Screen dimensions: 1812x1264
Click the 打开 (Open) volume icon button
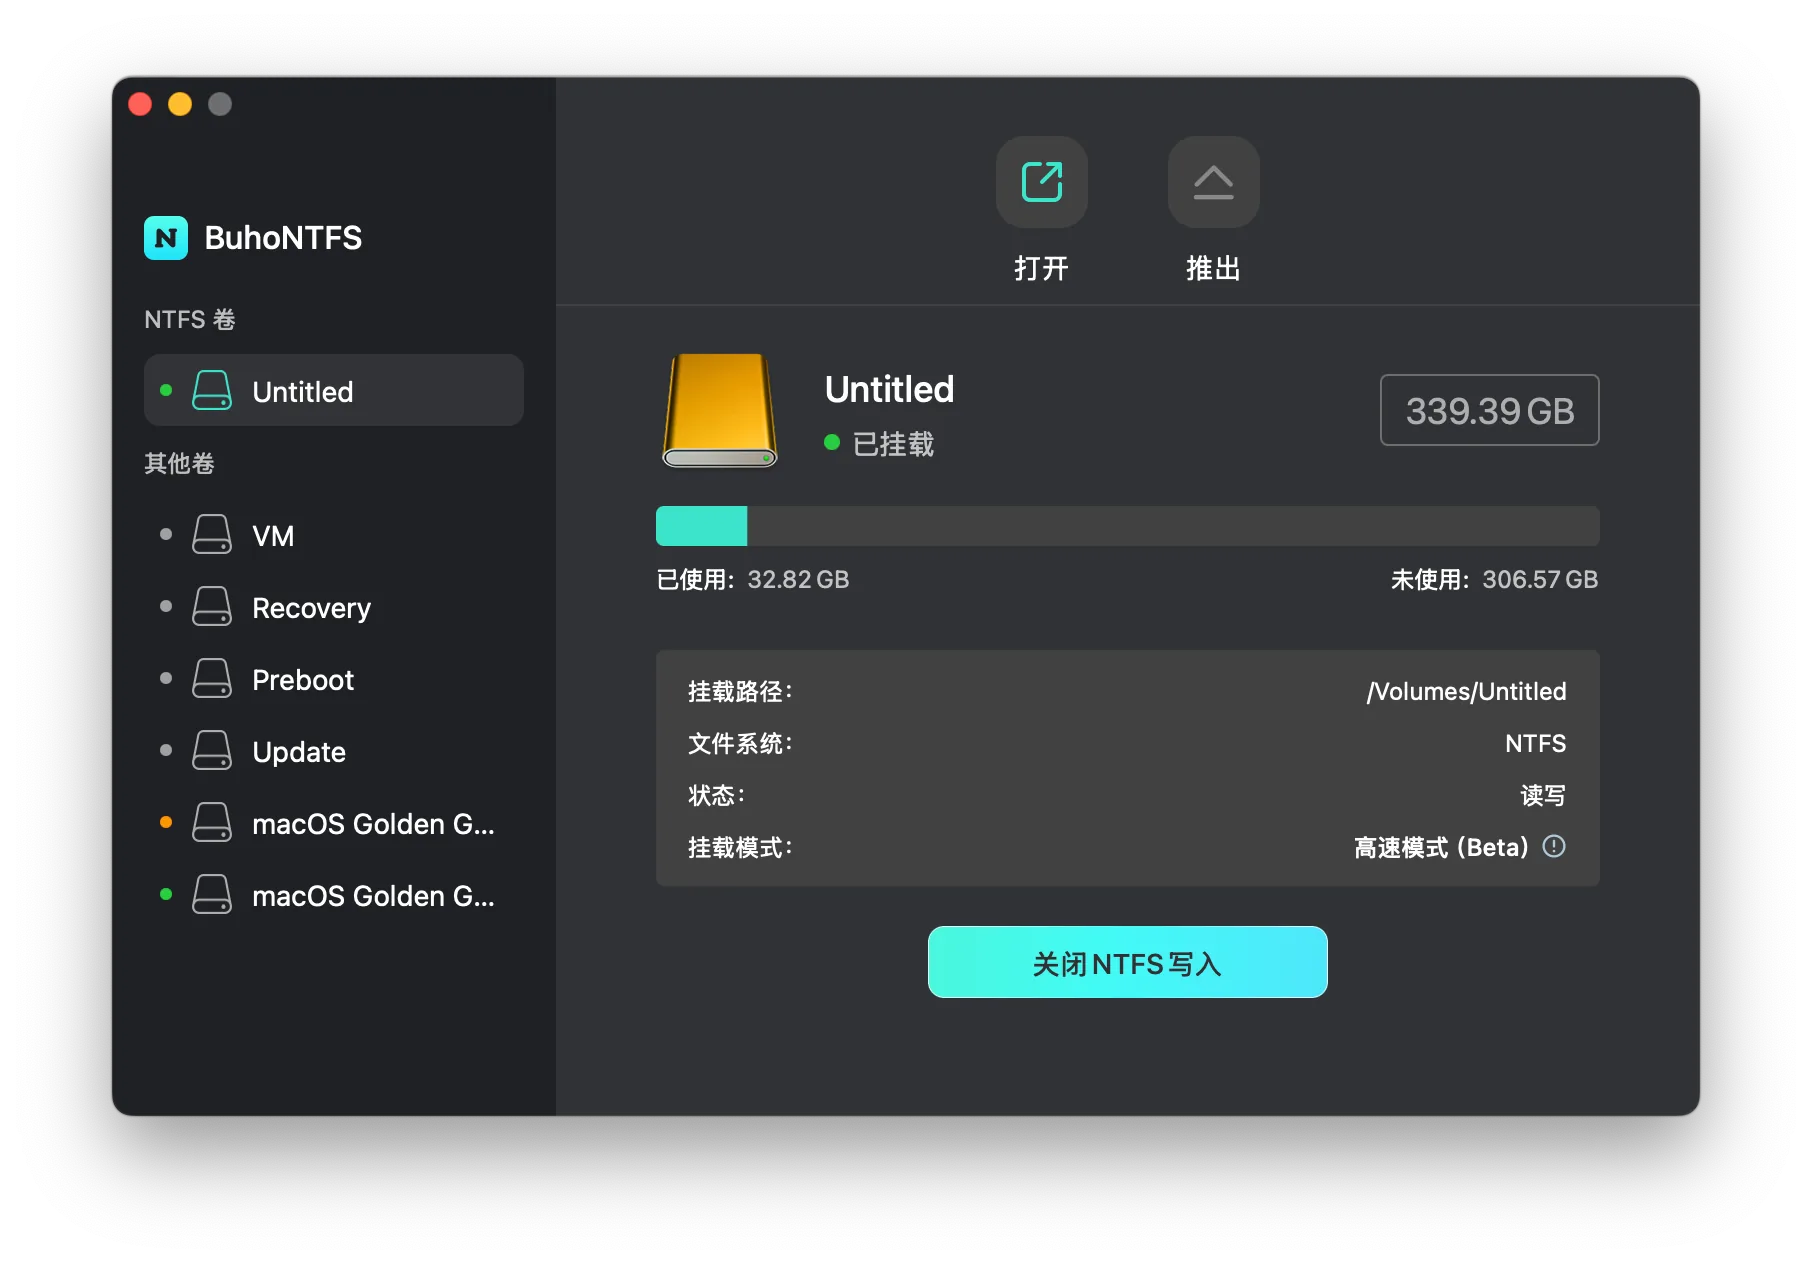pos(1041,182)
